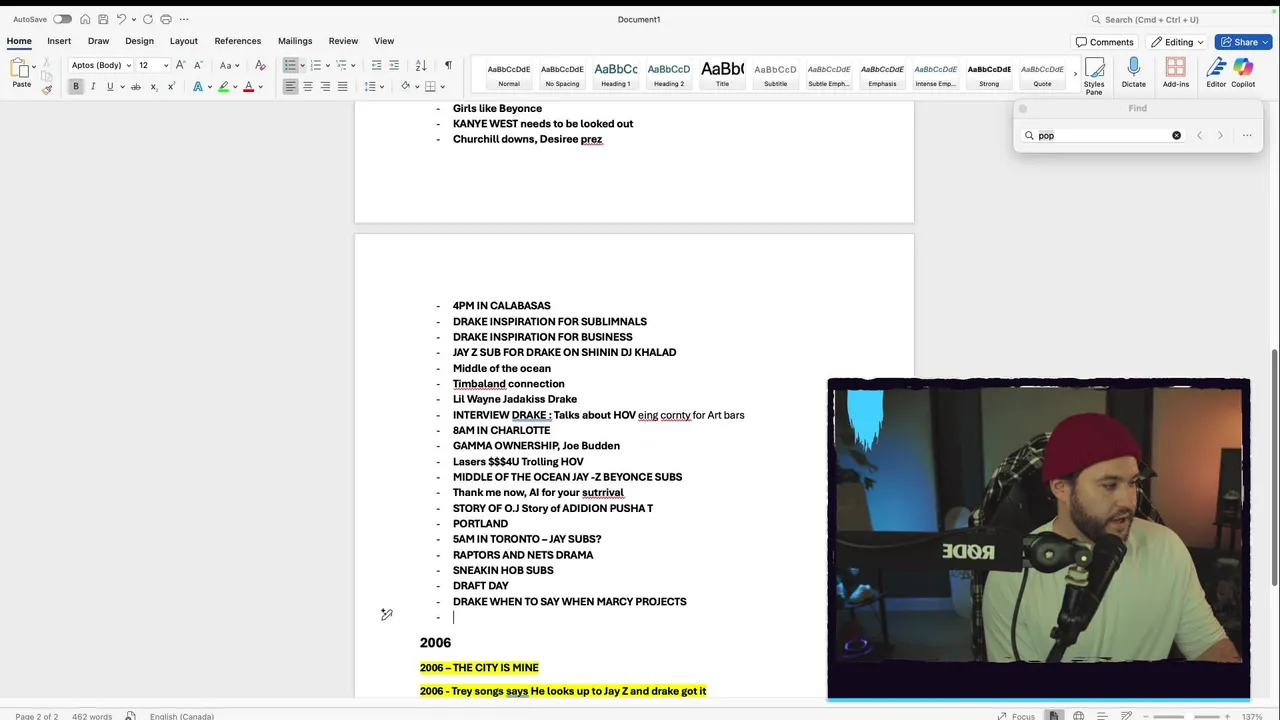Toggle Underline formatting
Viewport: 1280px width, 720px height.
pyautogui.click(x=110, y=87)
